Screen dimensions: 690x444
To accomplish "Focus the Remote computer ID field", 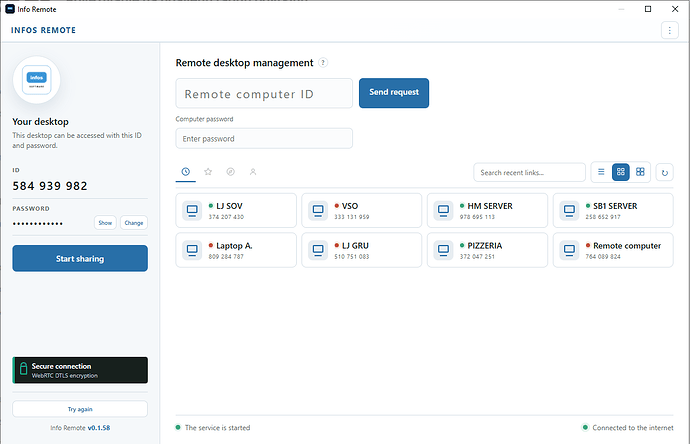I will 264,93.
